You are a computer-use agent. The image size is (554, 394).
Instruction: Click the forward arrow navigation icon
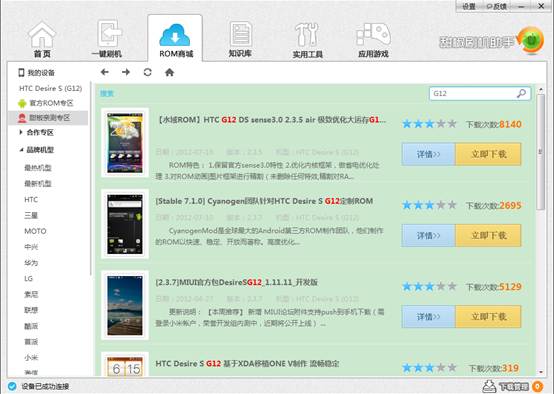[126, 72]
